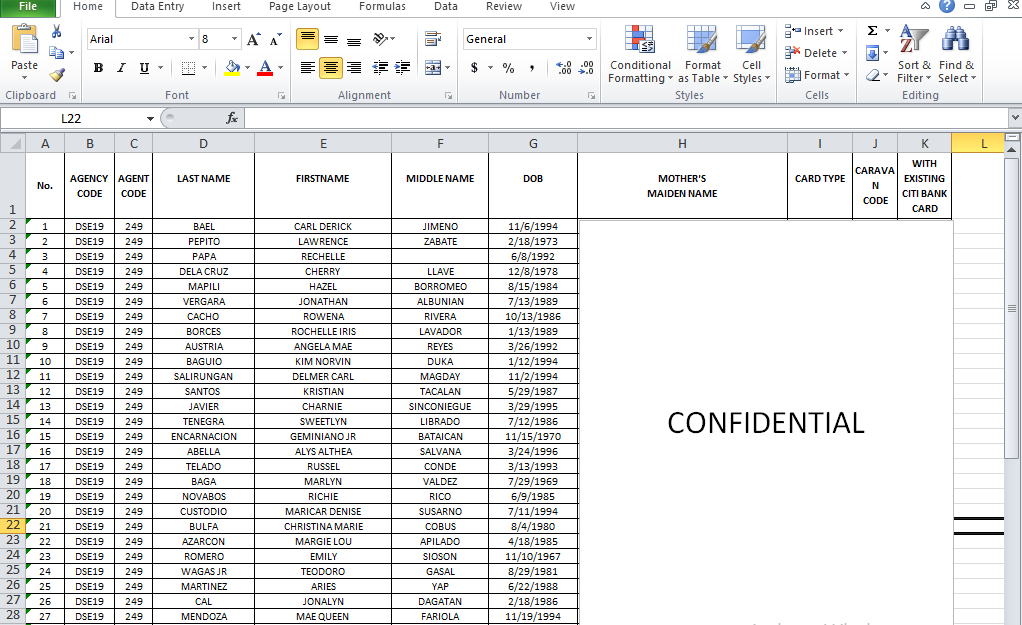Open the Number dialog launcher
The image size is (1022, 625).
click(x=591, y=96)
